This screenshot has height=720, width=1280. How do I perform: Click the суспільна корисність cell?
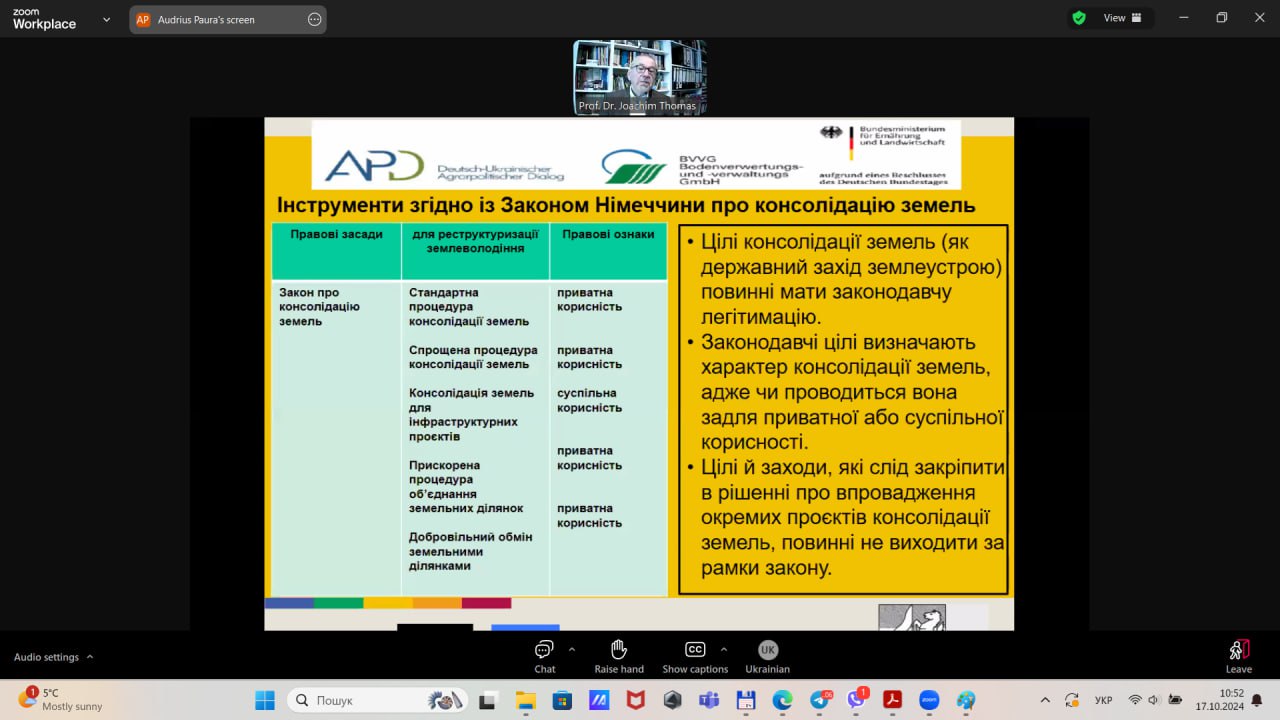pyautogui.click(x=589, y=400)
